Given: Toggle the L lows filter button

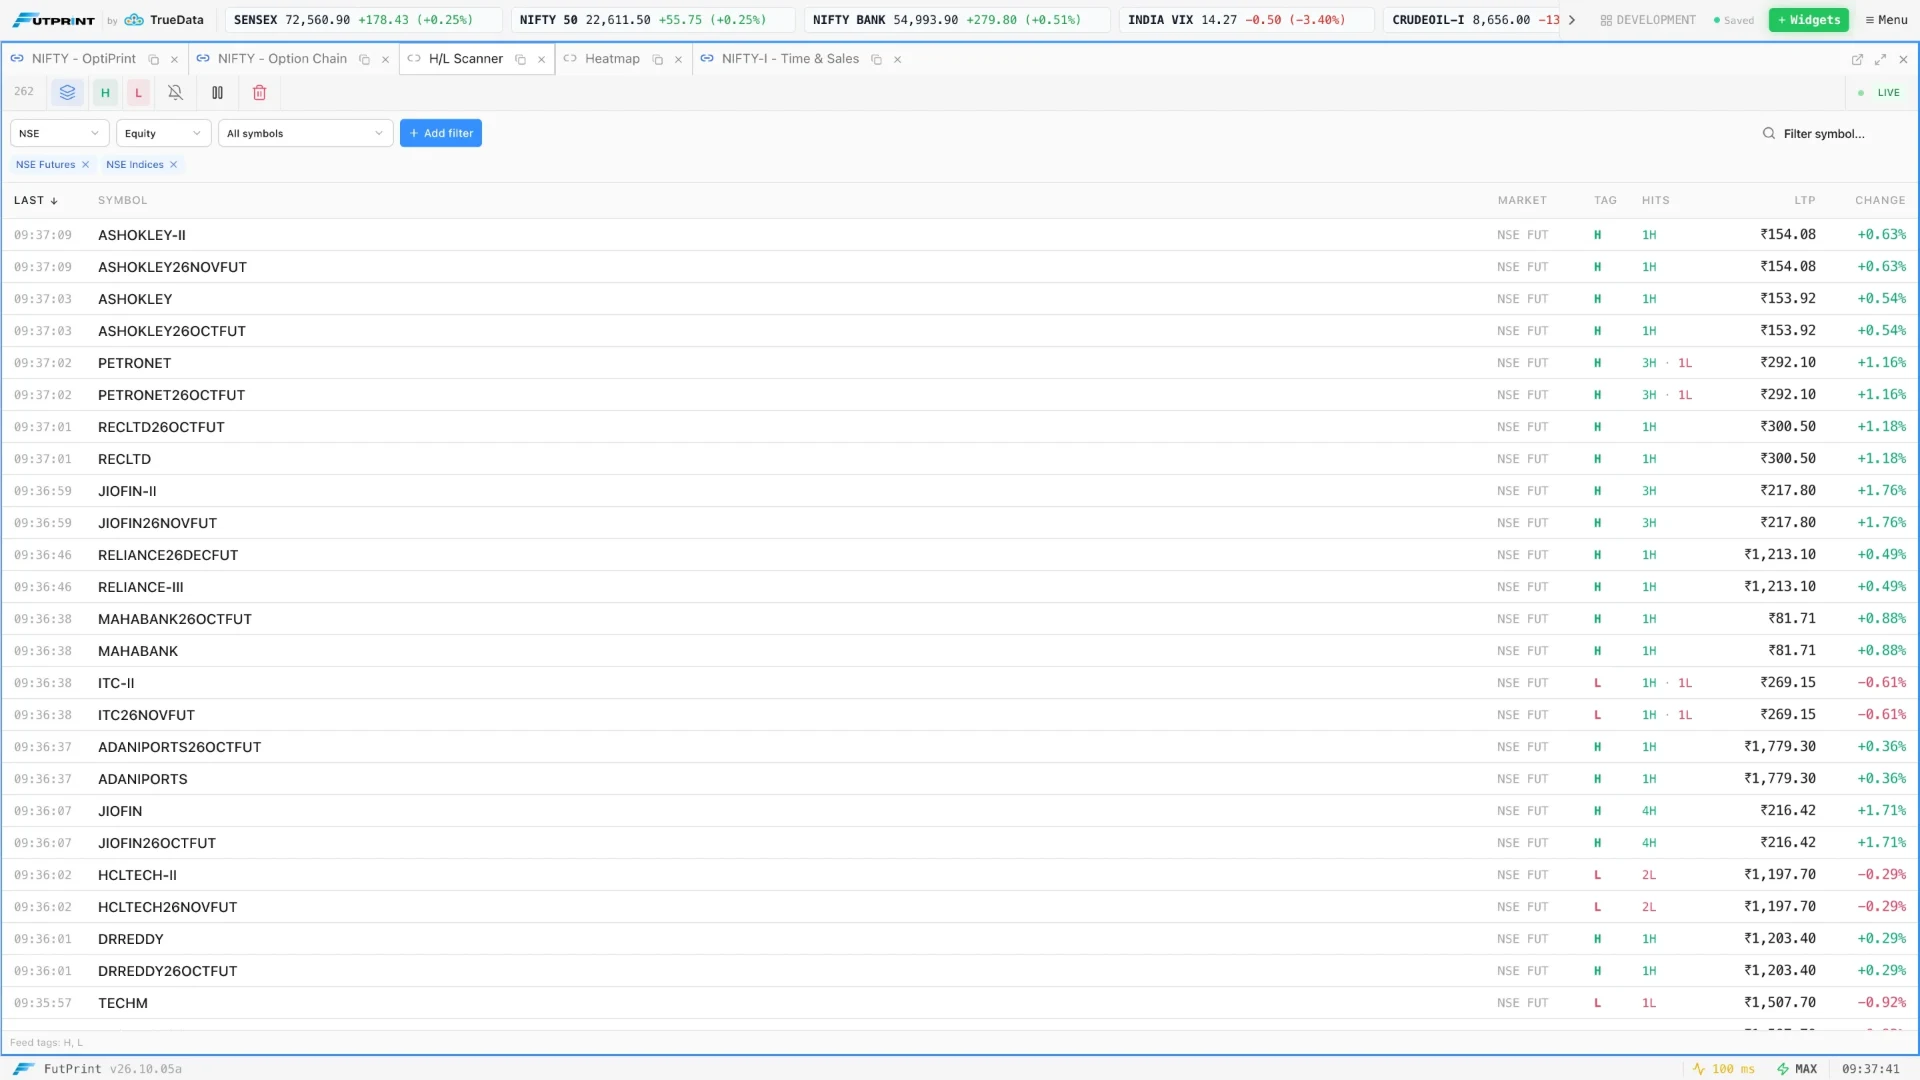Looking at the screenshot, I should (x=139, y=92).
